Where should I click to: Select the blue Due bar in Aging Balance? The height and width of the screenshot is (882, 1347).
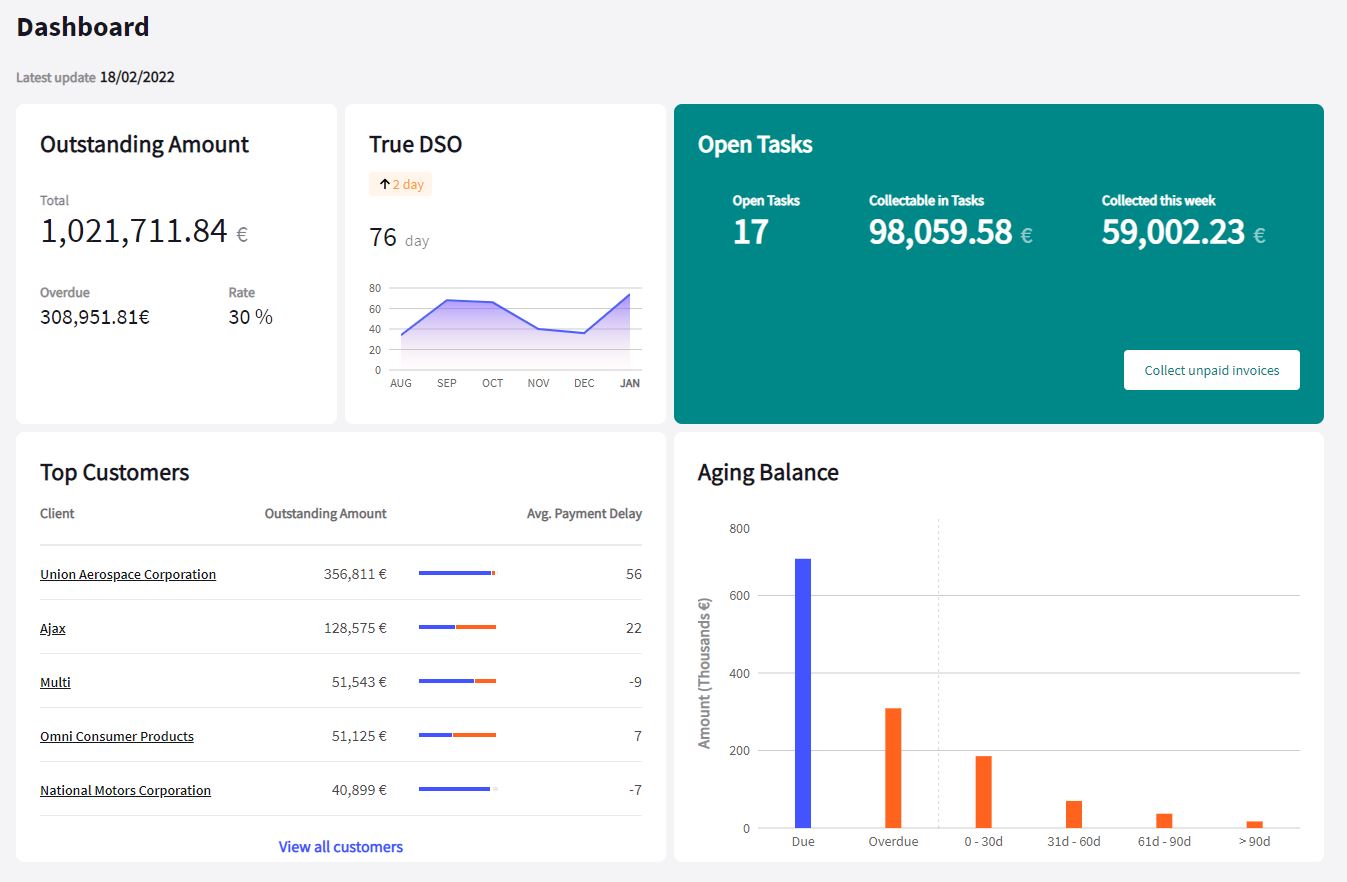[803, 690]
